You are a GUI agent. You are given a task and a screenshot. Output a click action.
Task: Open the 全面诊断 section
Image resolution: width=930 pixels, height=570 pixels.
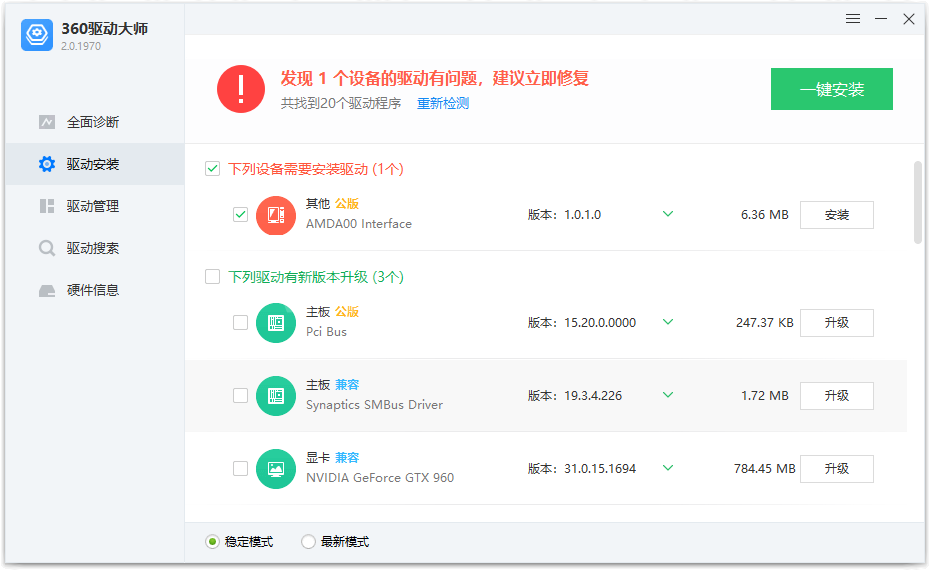point(95,122)
